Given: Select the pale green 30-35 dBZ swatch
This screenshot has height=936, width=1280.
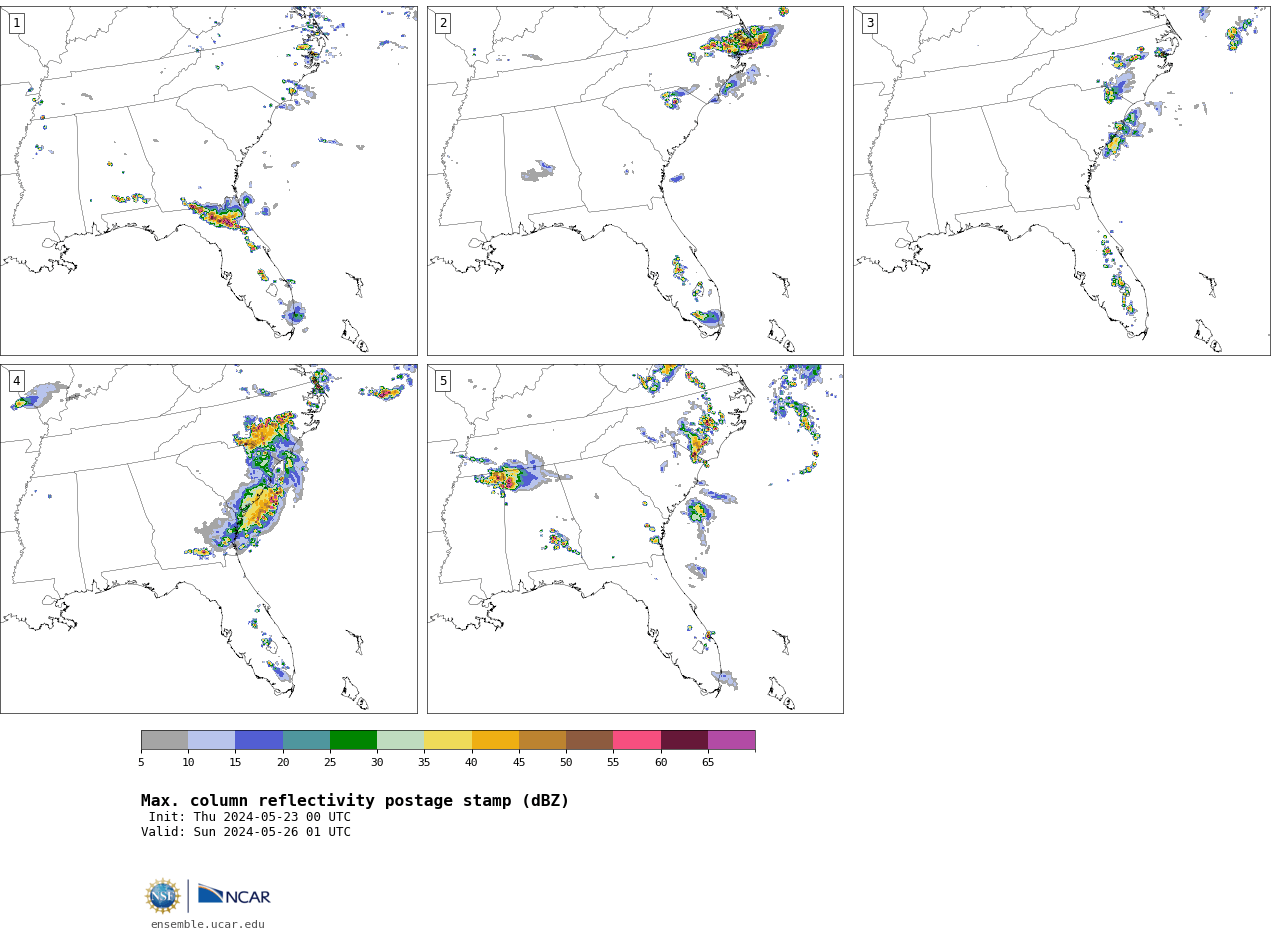Looking at the screenshot, I should [401, 740].
